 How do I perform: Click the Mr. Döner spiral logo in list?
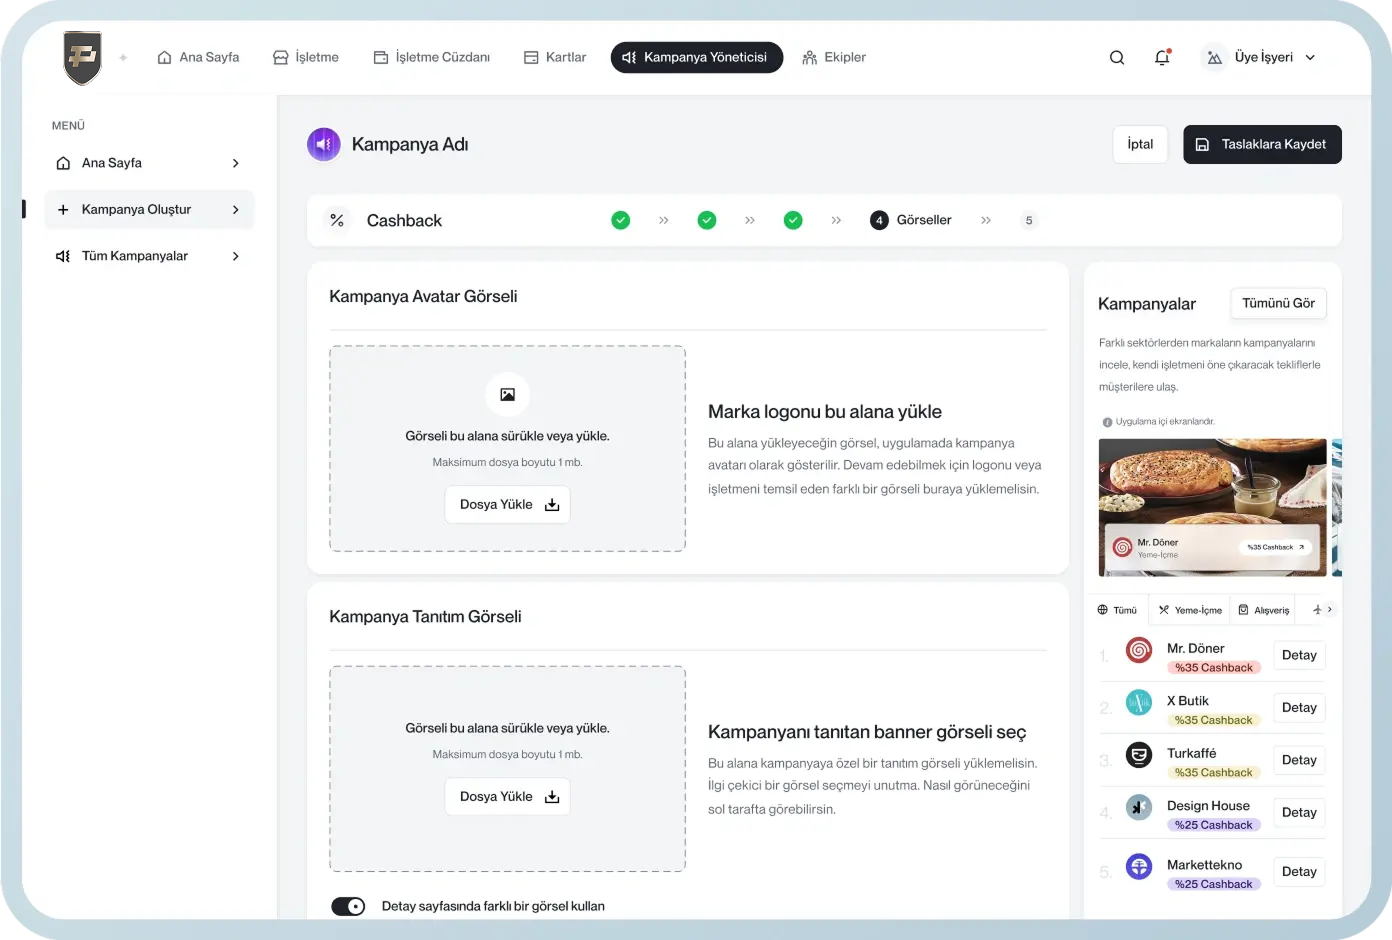1139,650
